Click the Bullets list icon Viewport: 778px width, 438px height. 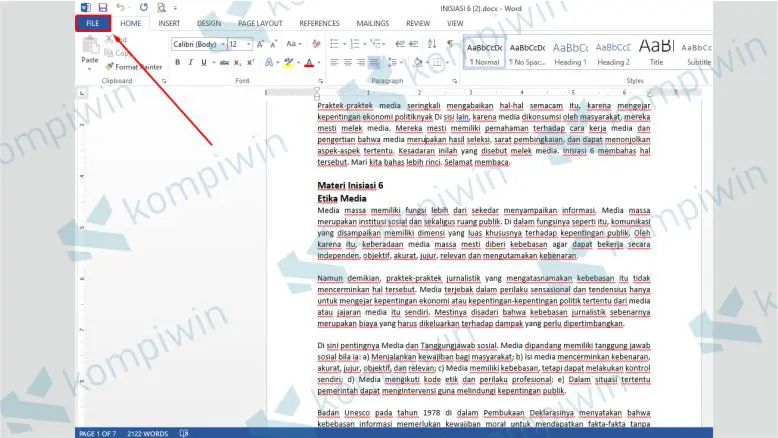point(334,44)
